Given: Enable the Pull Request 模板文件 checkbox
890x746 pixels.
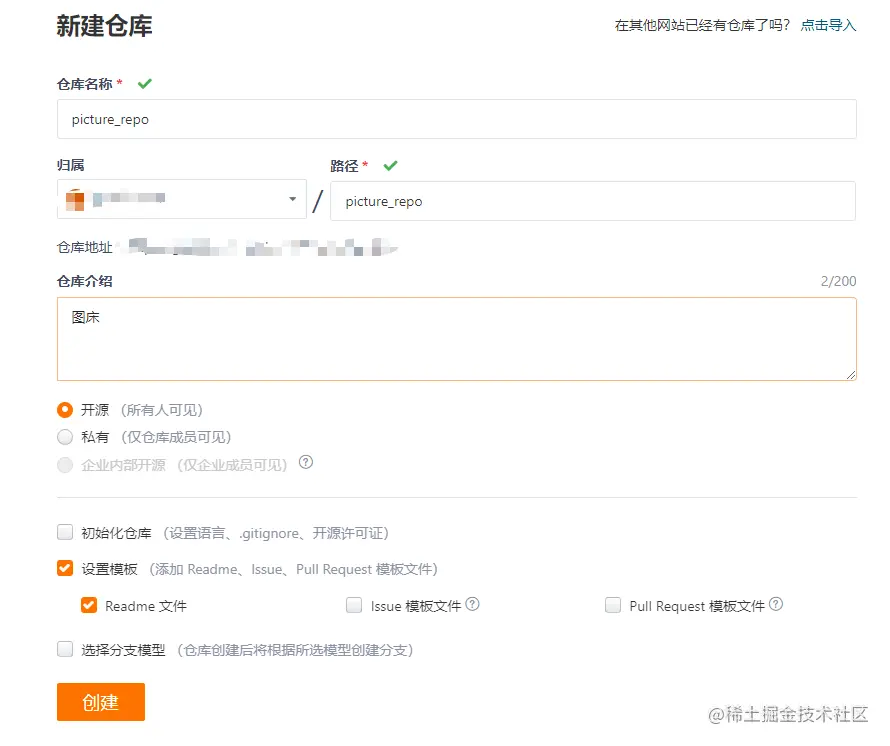Looking at the screenshot, I should coord(613,605).
